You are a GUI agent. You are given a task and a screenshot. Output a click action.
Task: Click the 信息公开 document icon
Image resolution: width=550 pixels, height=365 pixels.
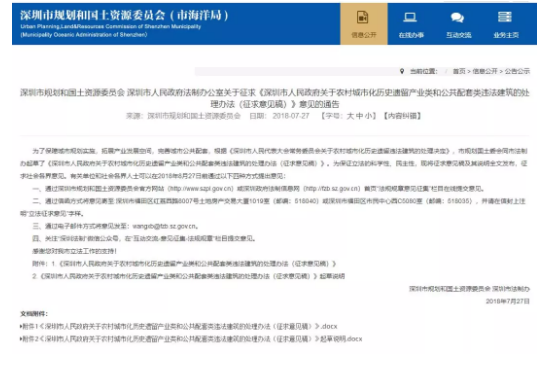coord(362,17)
